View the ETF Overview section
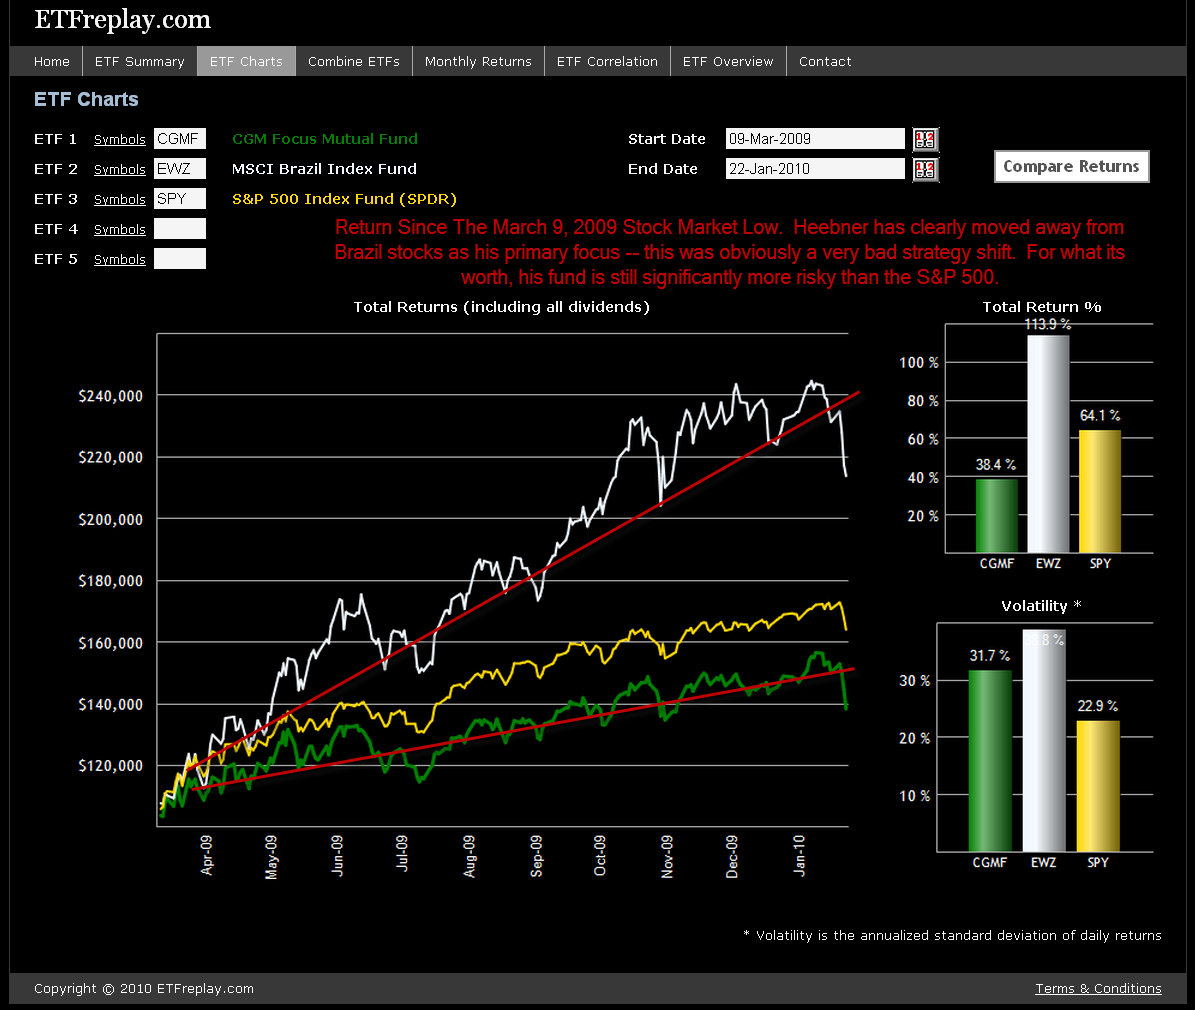 point(728,62)
